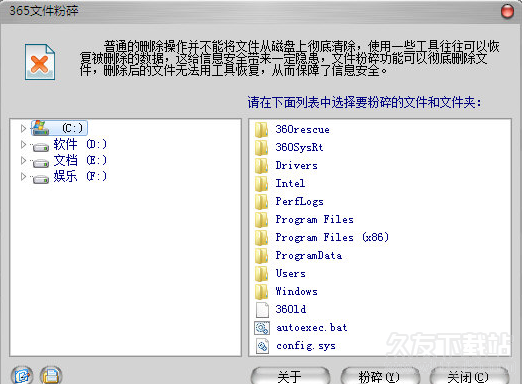The width and height of the screenshot is (522, 384).
Task: Select the 360rescue folder icon
Action: [x=261, y=130]
